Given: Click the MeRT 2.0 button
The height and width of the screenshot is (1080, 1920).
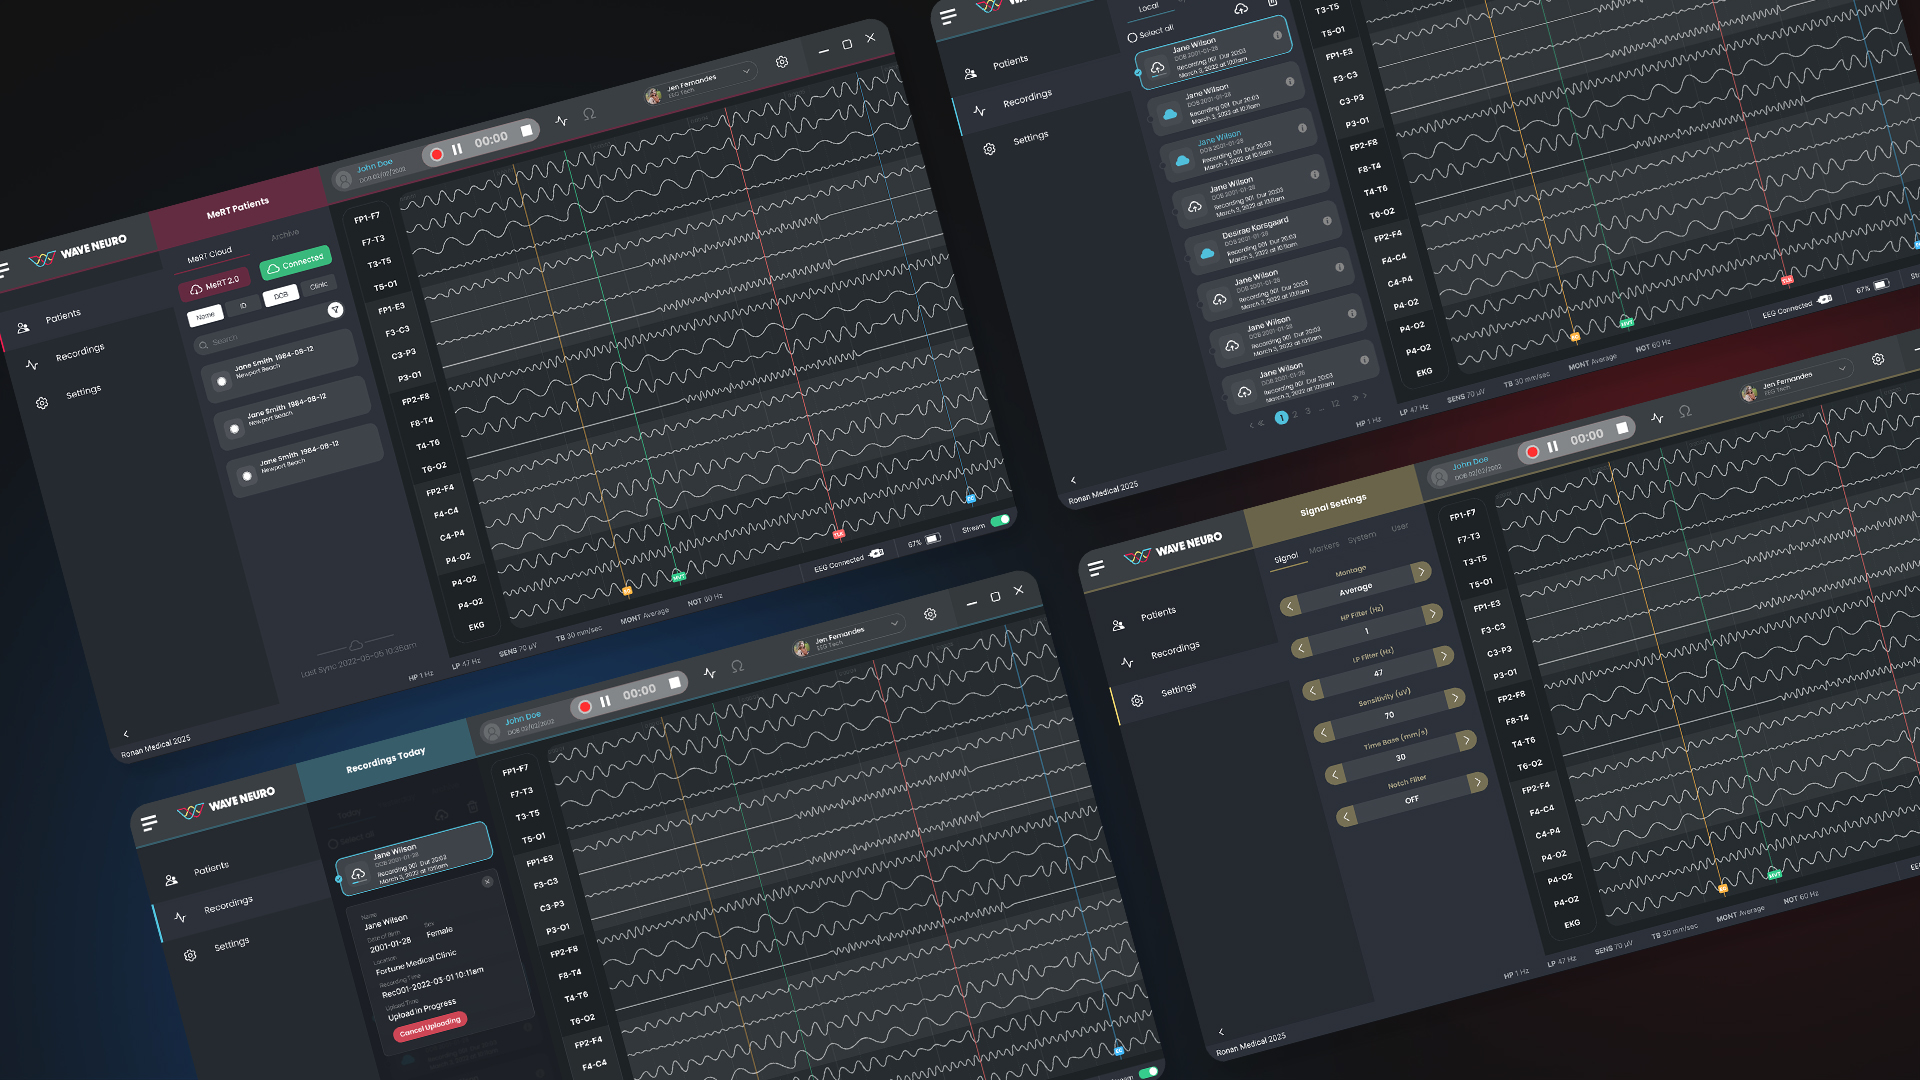Looking at the screenshot, I should point(215,286).
